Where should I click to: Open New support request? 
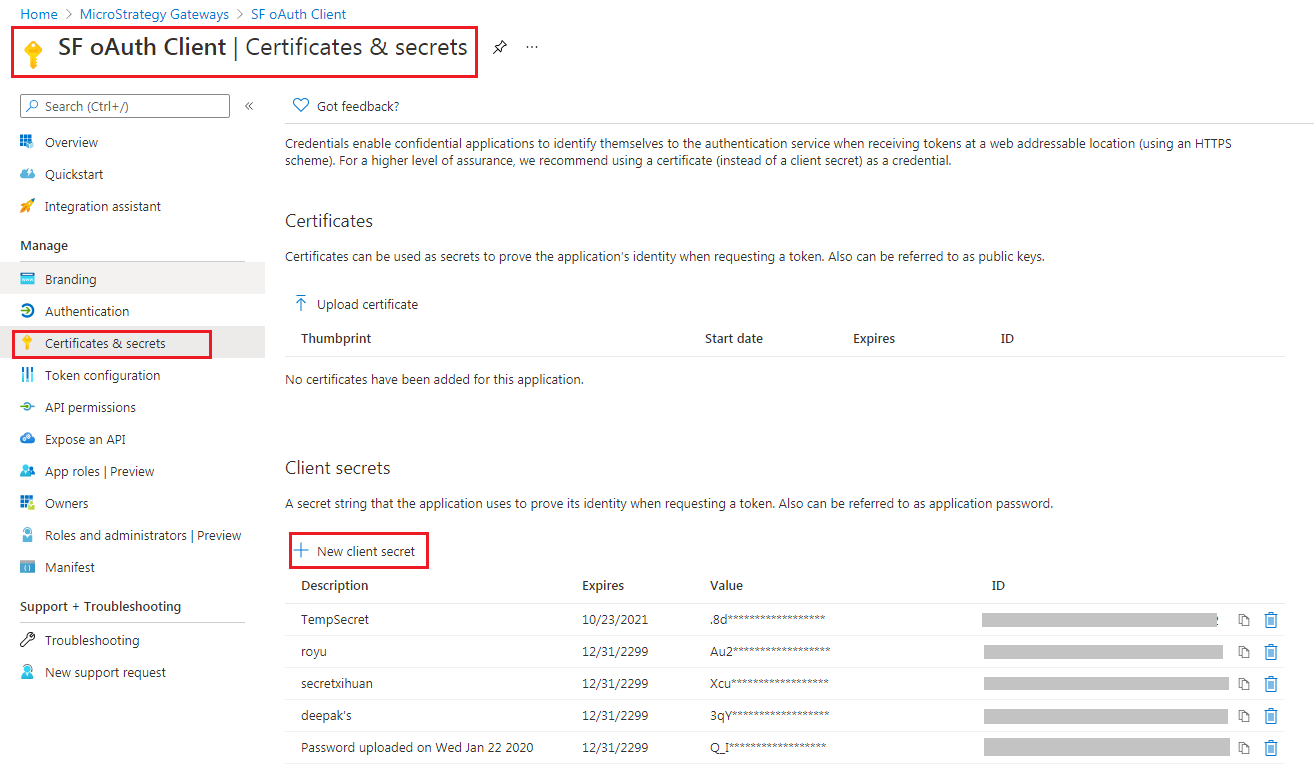(105, 672)
